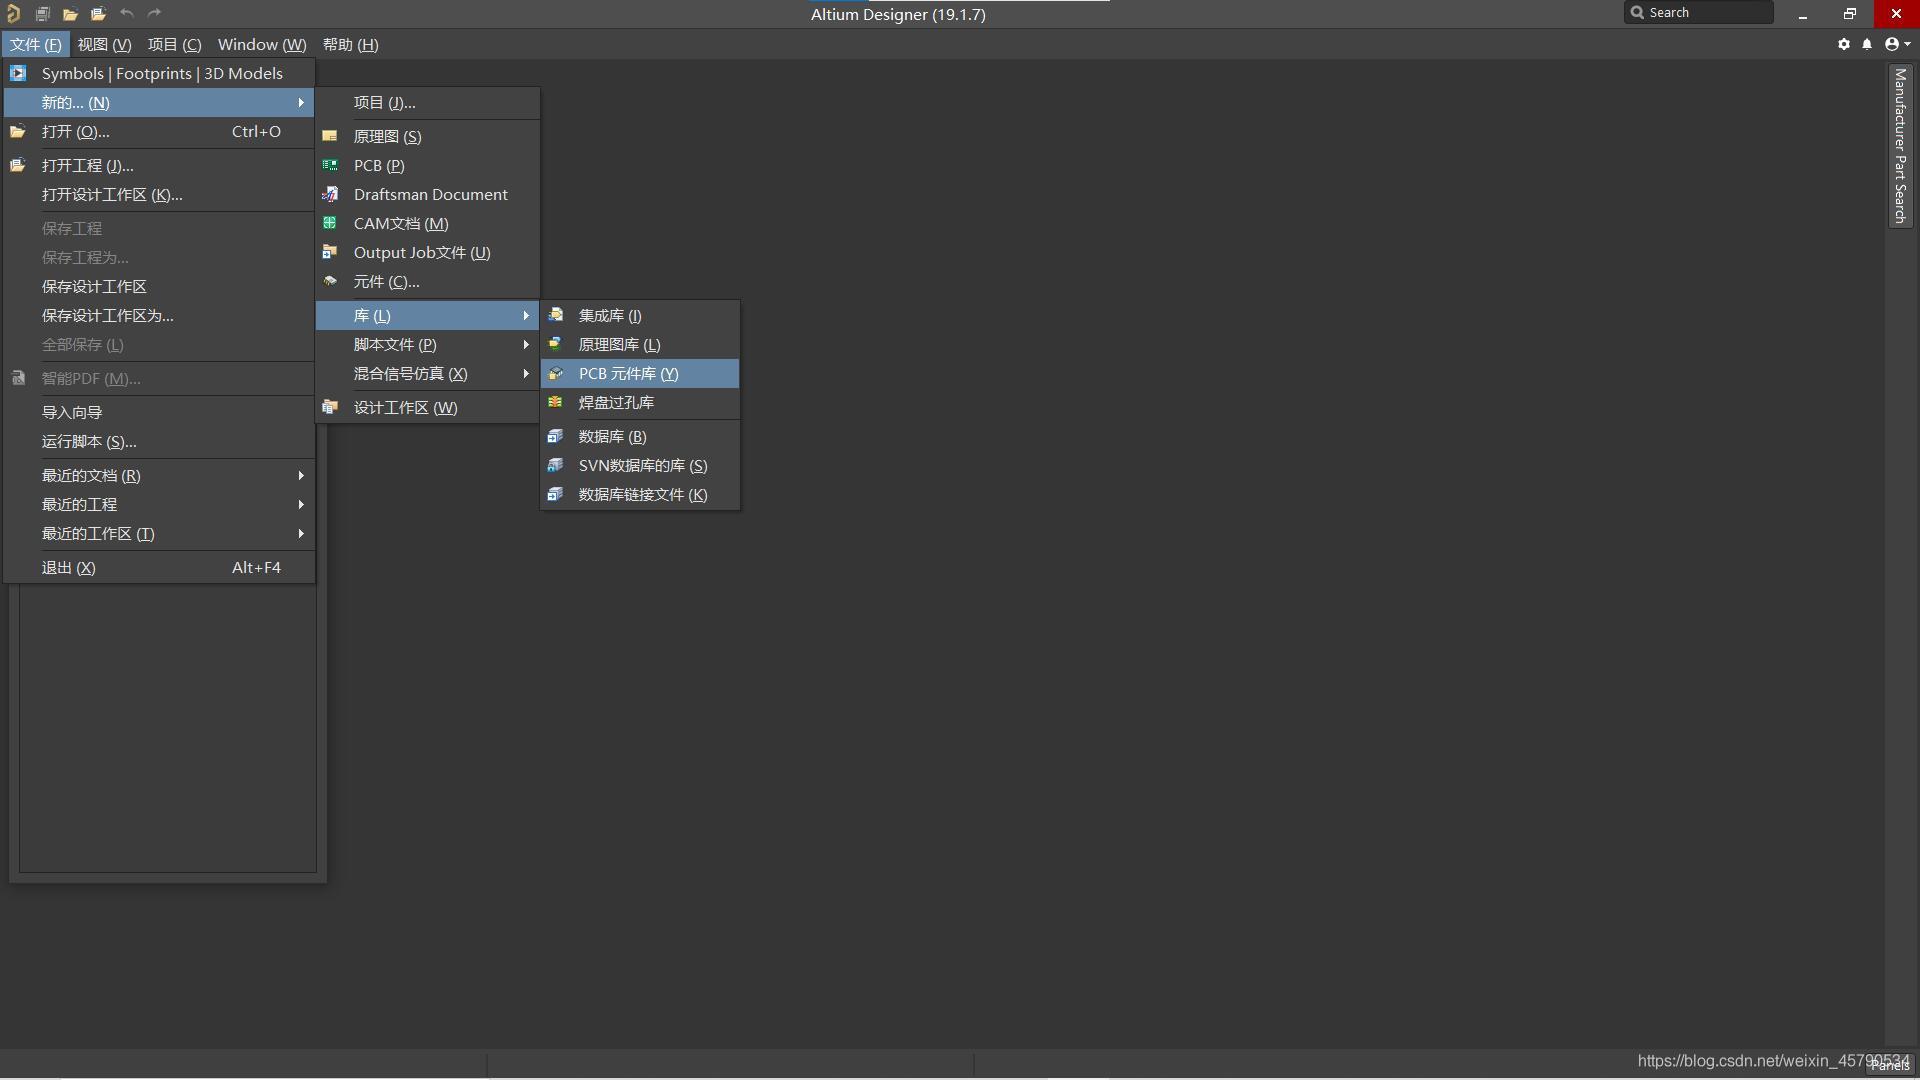Choose 保存设计工作区为... menu entry
The height and width of the screenshot is (1080, 1920).
[x=160, y=315]
